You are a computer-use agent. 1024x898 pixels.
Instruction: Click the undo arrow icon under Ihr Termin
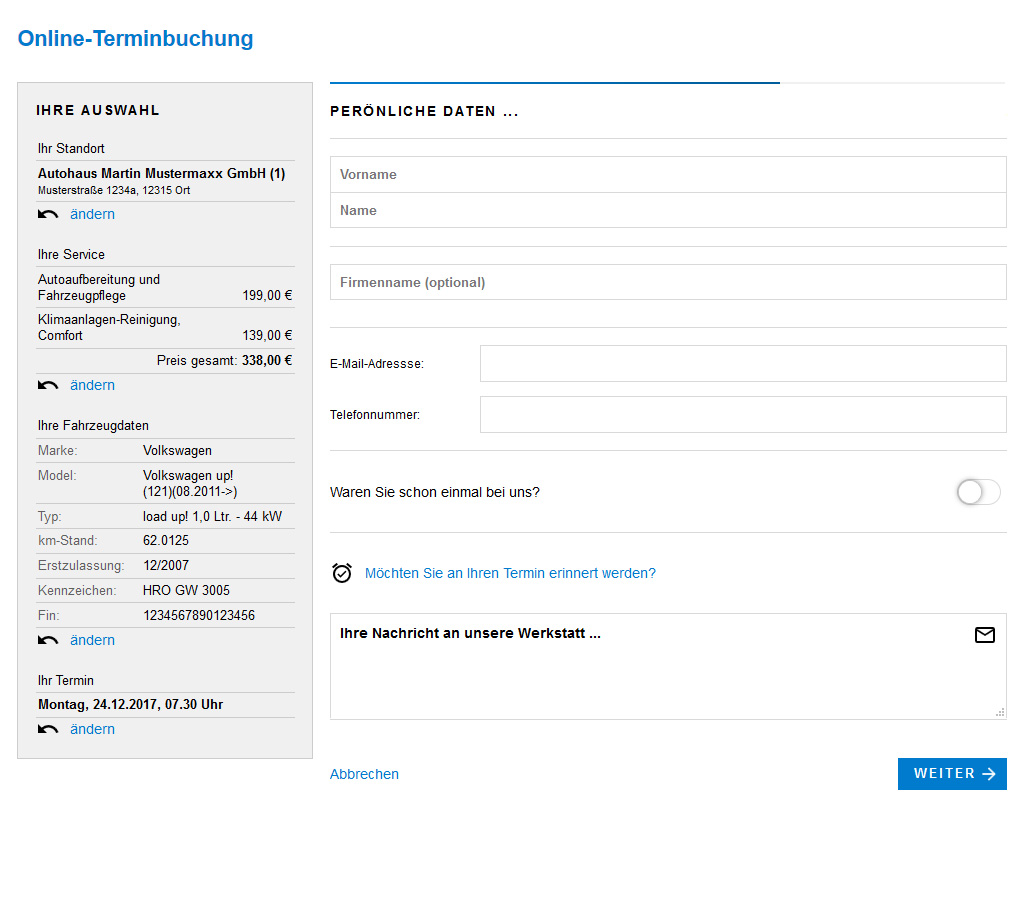[48, 729]
